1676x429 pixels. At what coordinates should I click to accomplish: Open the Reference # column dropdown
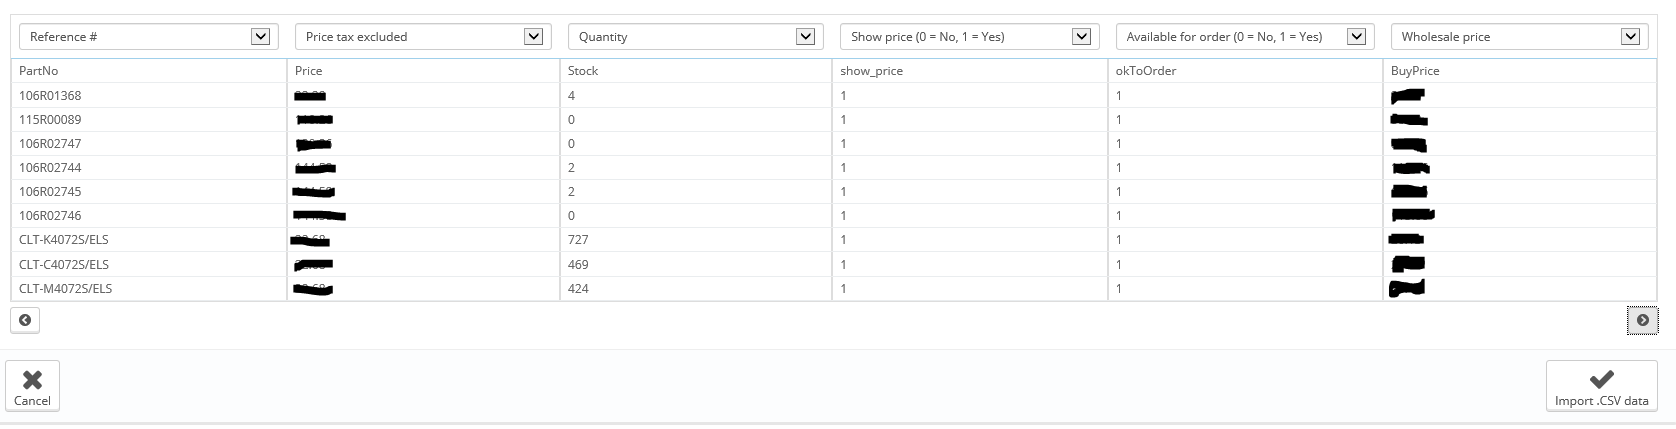[x=147, y=37]
